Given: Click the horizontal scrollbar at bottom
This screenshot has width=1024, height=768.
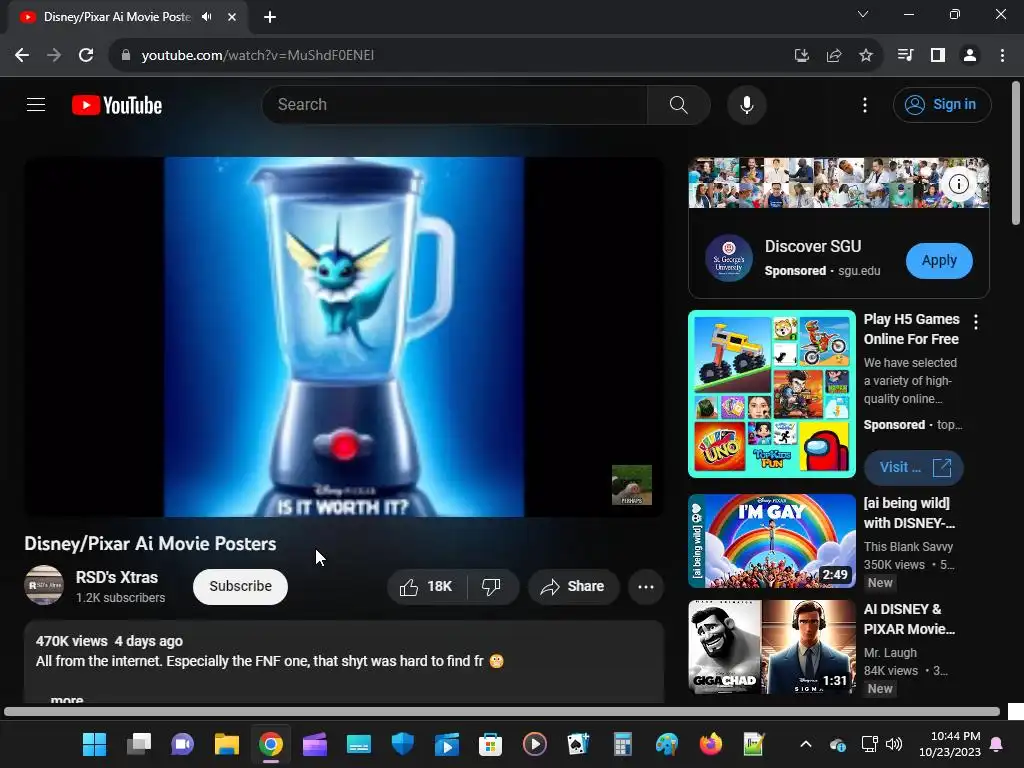Looking at the screenshot, I should pos(502,711).
